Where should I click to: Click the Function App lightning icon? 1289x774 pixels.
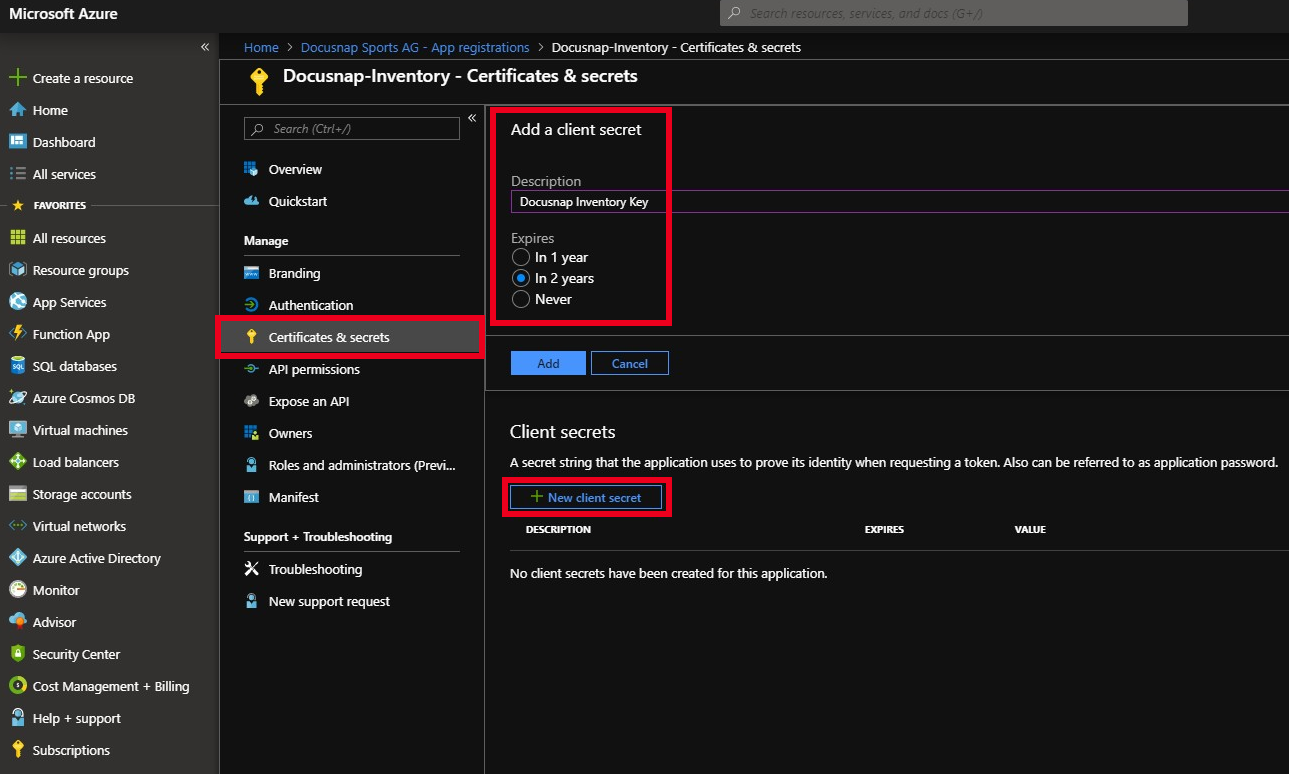(x=17, y=334)
